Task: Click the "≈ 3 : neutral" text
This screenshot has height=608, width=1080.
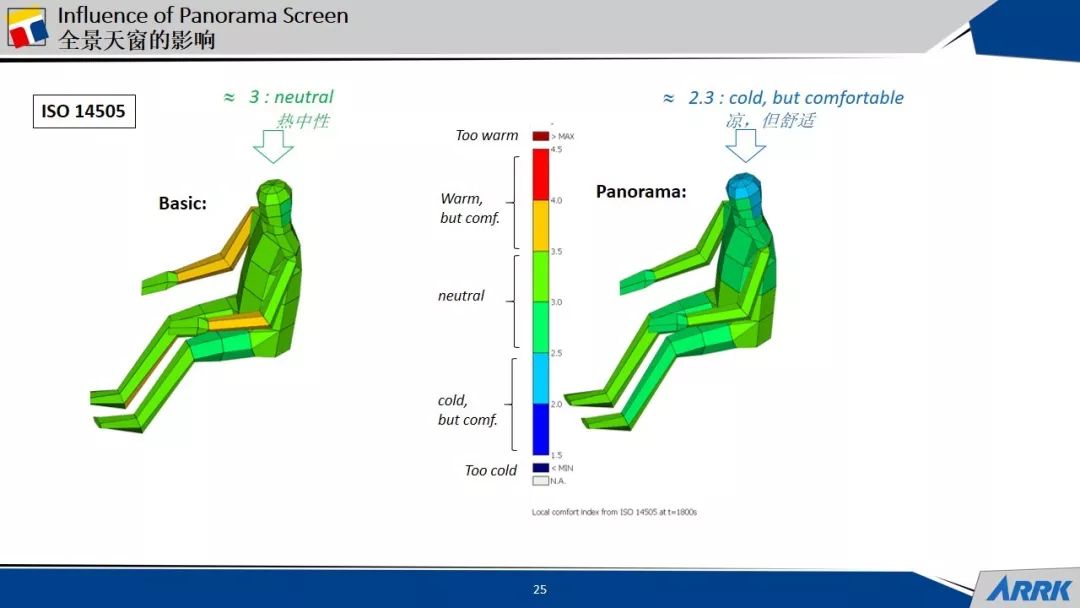Action: point(278,97)
